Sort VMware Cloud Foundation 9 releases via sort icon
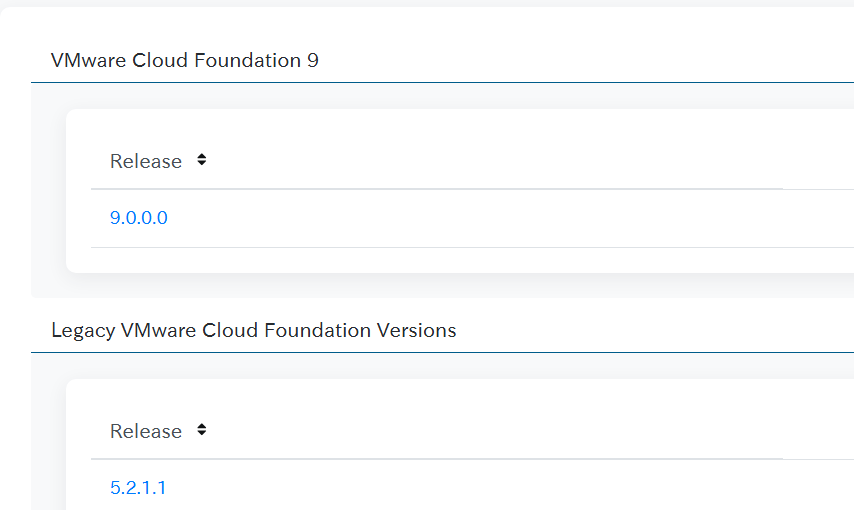854x510 pixels. tap(202, 160)
